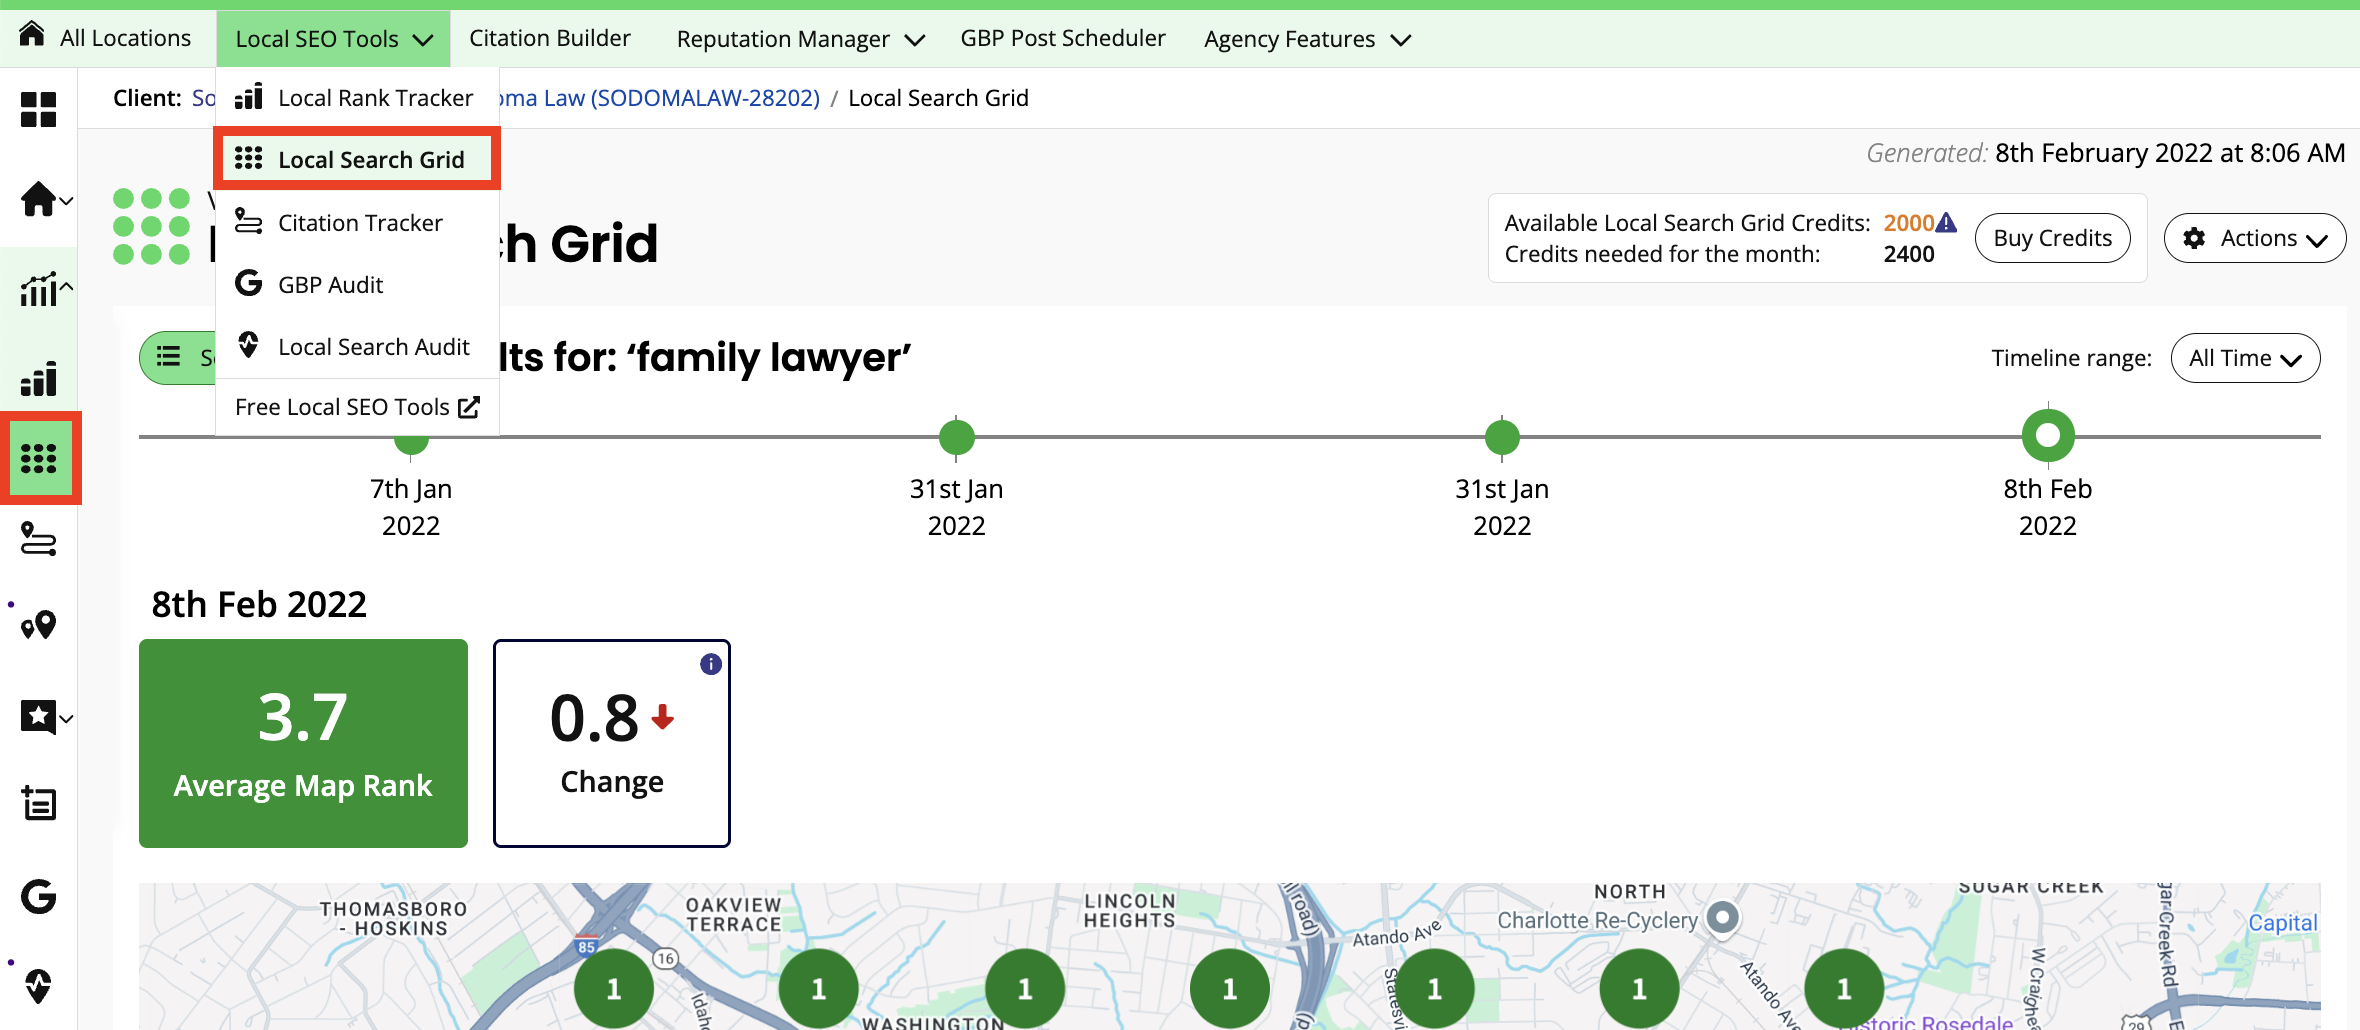Click the Local Search Grid breadcrumb text
Screen dimensions: 2360x1030
pyautogui.click(x=938, y=98)
